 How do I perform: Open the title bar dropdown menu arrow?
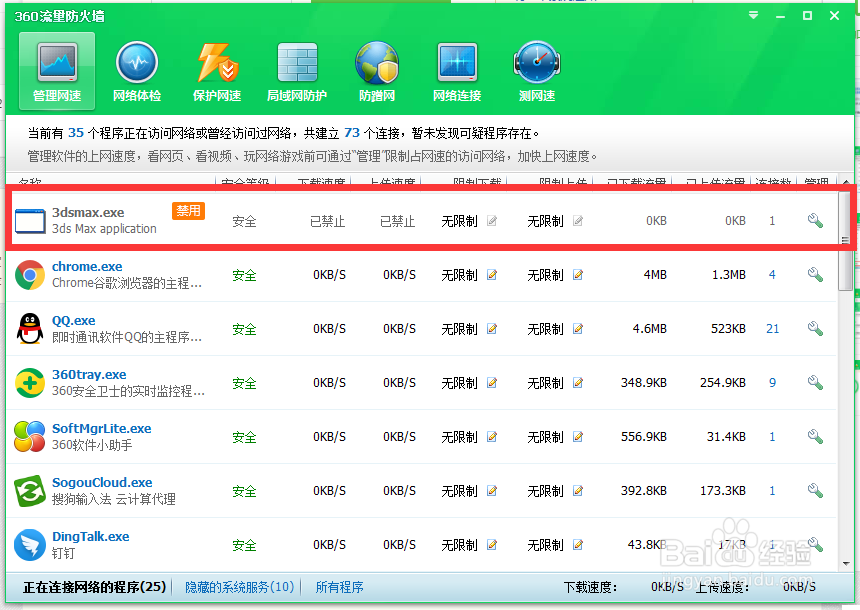point(754,15)
